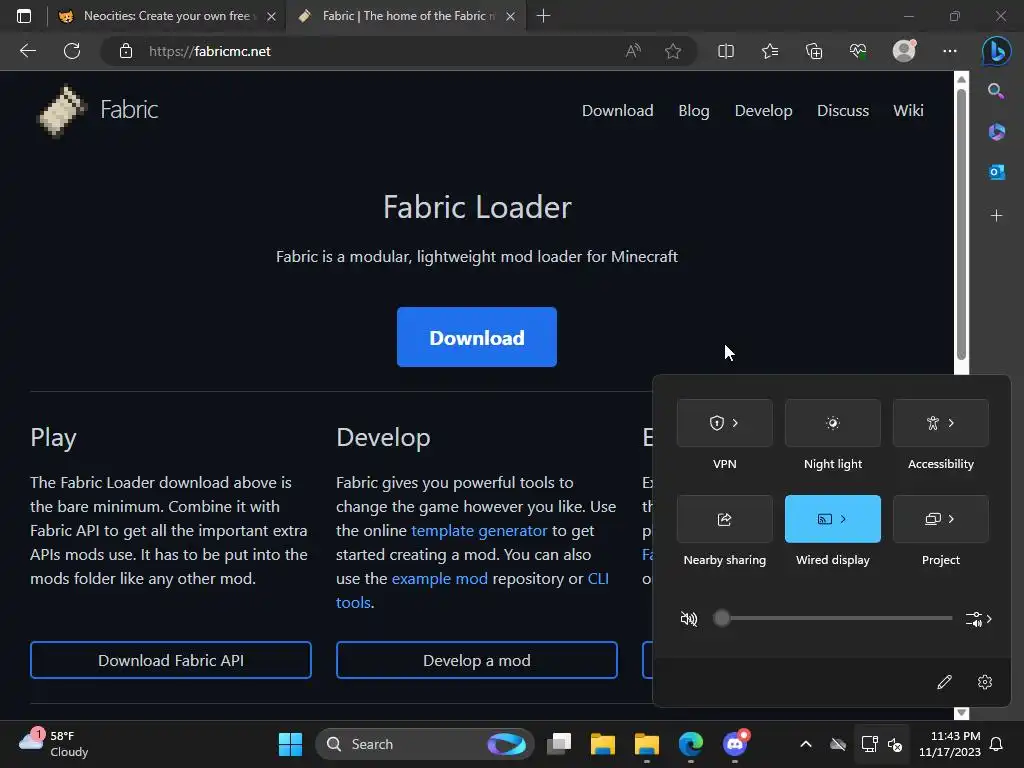Screen dimensions: 1024x768
Task: Go back with the browser back arrow
Action: click(x=28, y=51)
